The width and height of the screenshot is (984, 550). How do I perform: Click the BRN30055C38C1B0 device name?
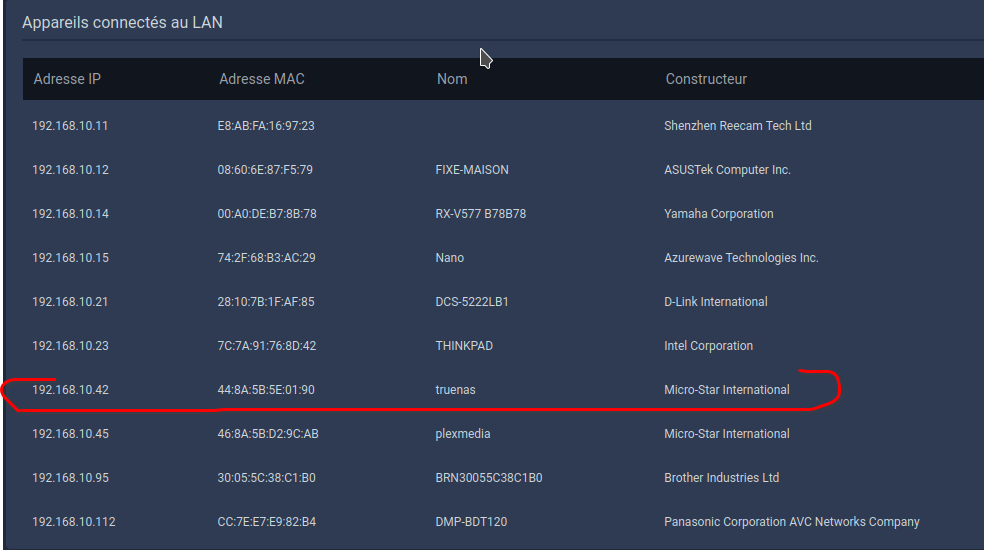coord(489,477)
